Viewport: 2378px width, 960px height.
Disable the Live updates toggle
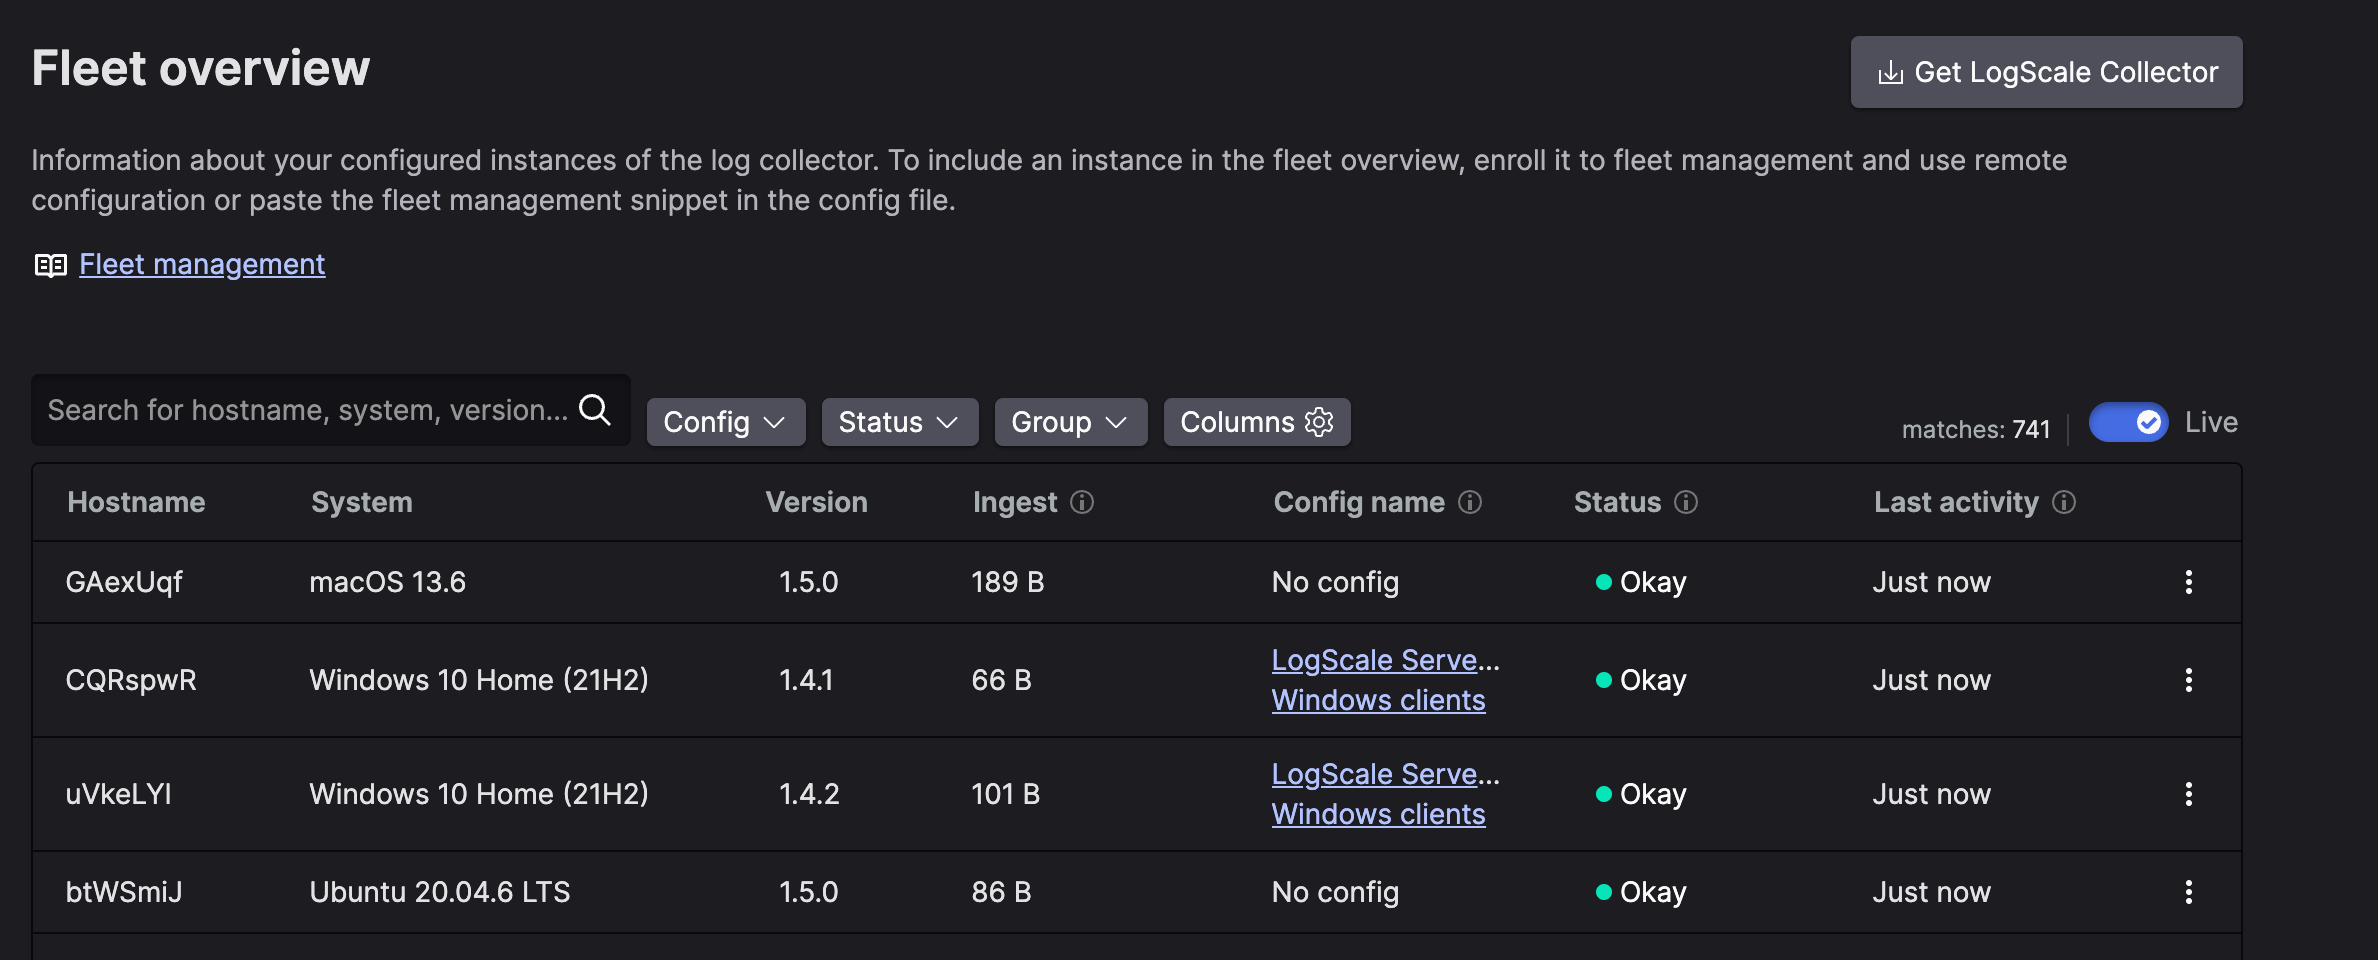(2127, 421)
